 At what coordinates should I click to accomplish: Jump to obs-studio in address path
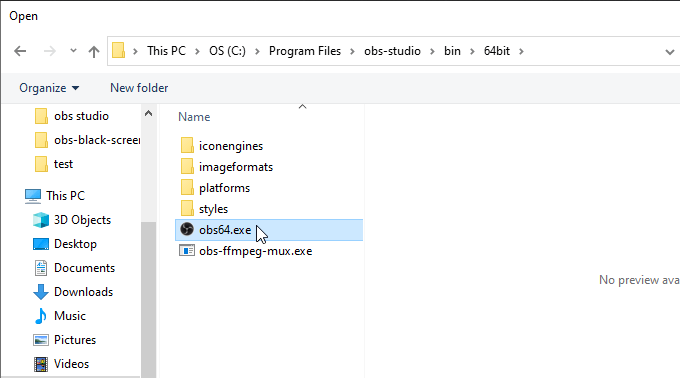coord(392,51)
